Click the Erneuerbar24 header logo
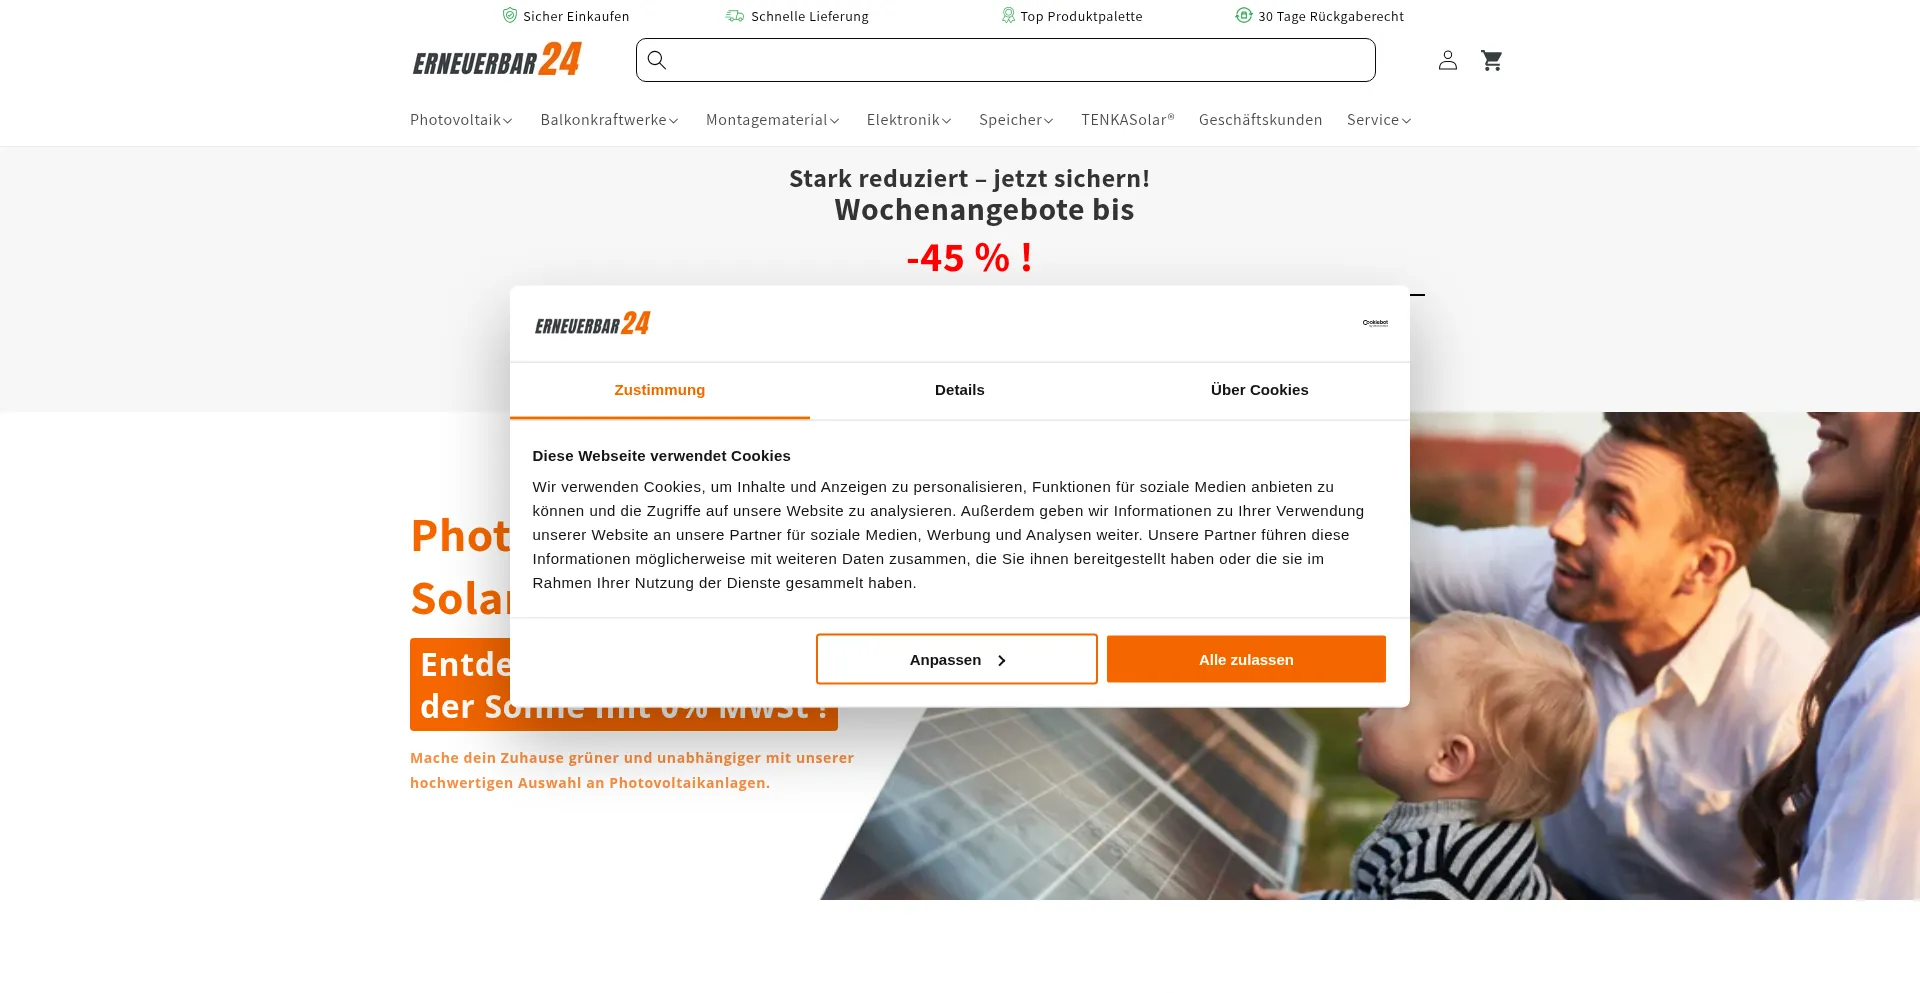This screenshot has width=1920, height=993. click(497, 60)
